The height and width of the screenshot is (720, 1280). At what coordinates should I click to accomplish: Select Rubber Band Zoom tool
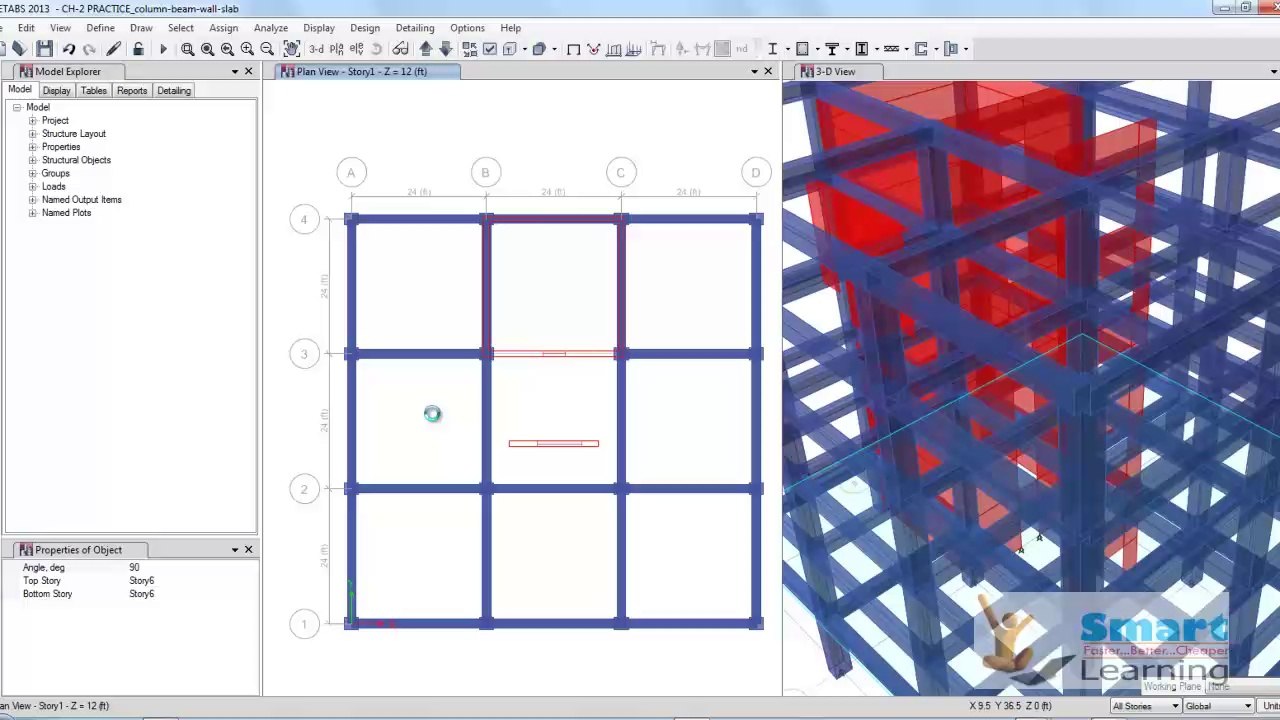(187, 49)
